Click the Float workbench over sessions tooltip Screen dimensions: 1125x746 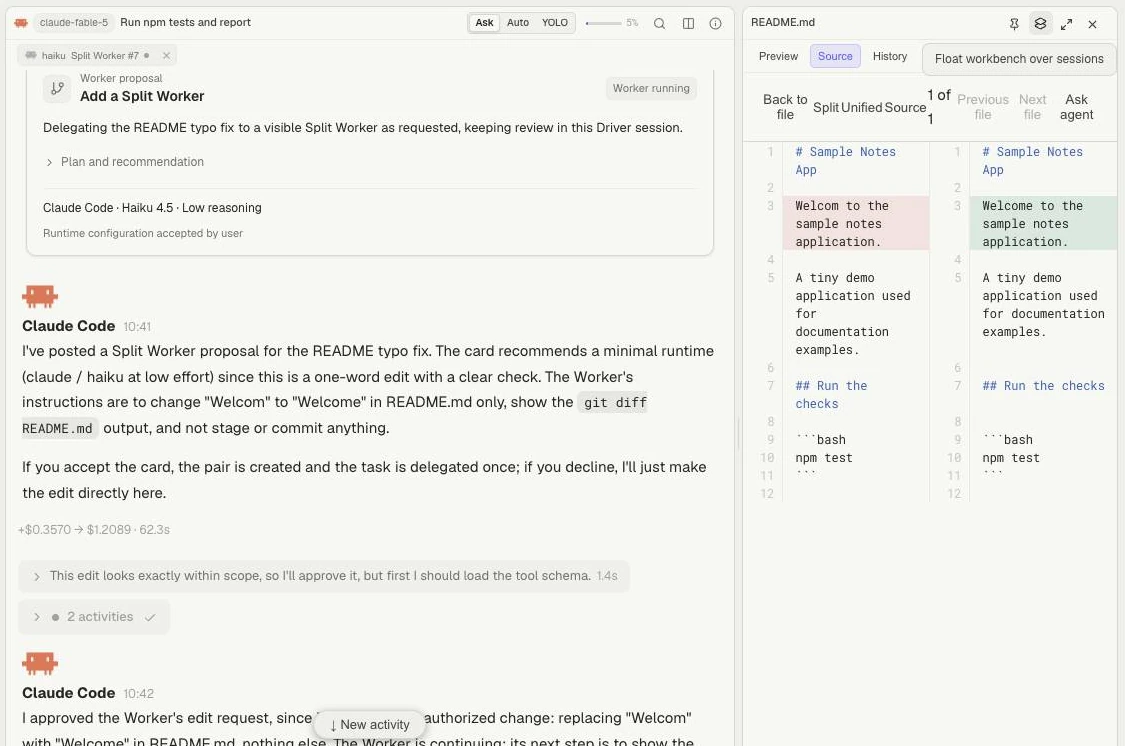1019,59
